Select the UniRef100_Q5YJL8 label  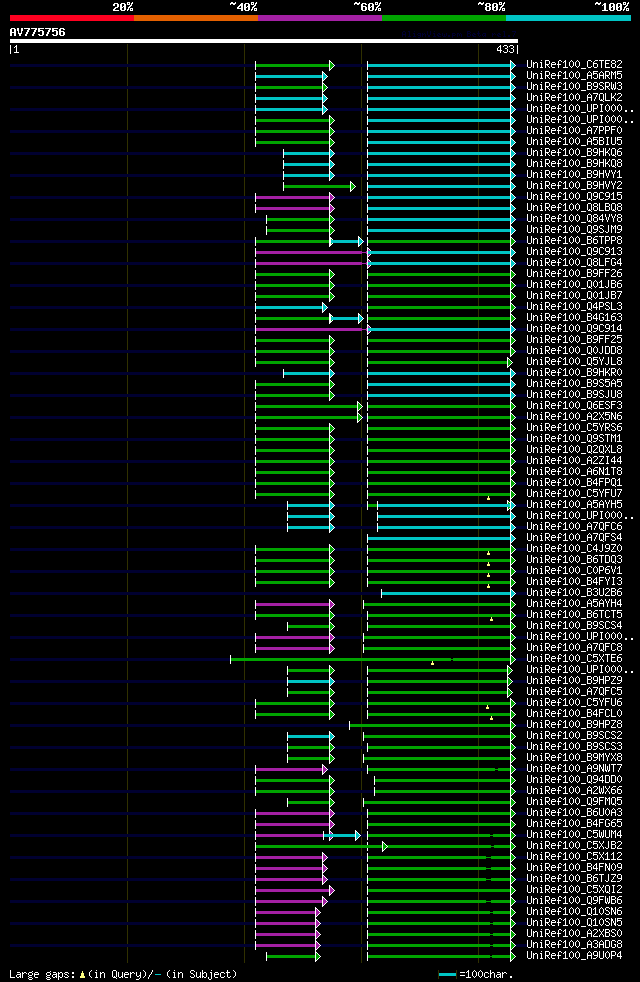click(574, 362)
